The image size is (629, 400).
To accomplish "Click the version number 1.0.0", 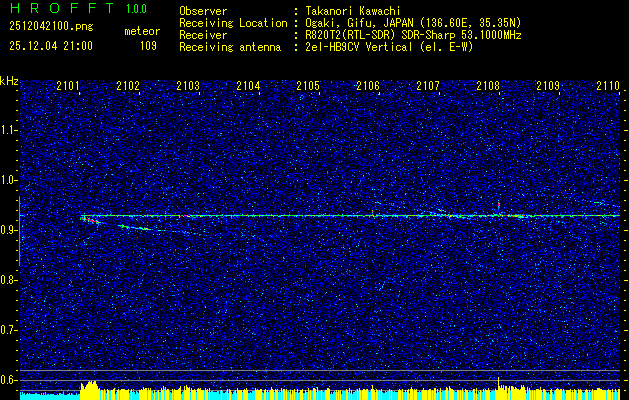I will pyautogui.click(x=136, y=9).
